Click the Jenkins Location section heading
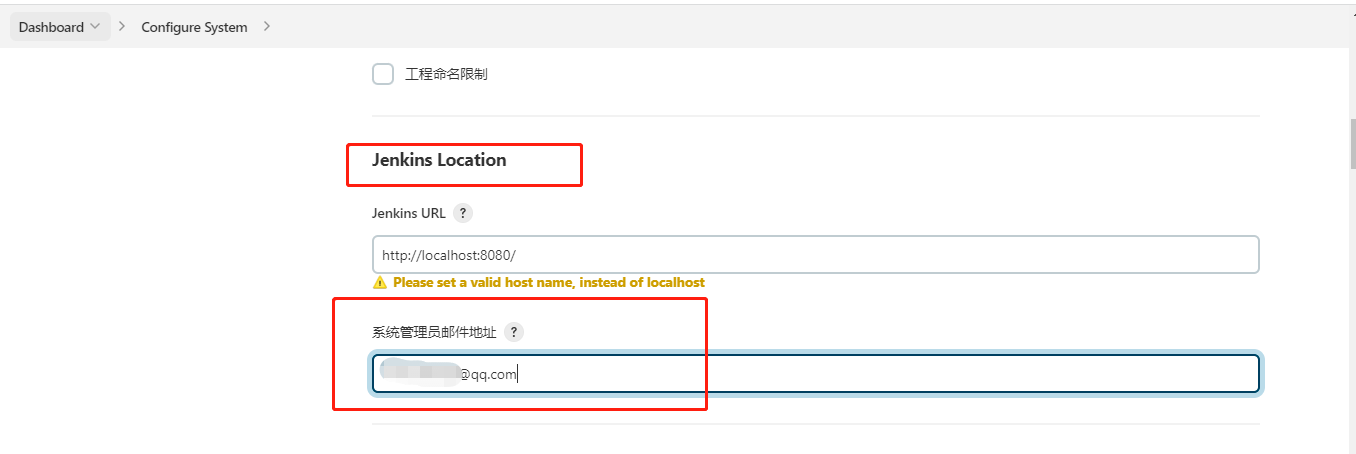The height and width of the screenshot is (454, 1356). pyautogui.click(x=439, y=160)
